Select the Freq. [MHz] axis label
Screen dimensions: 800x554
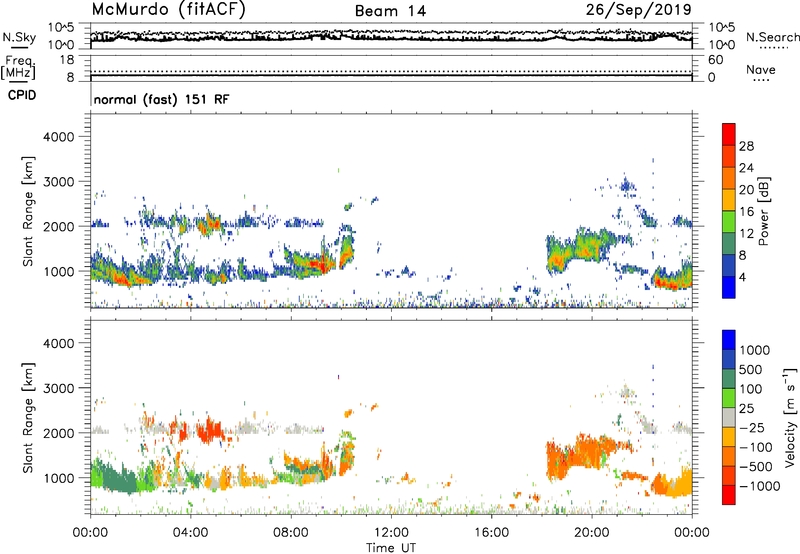(18, 67)
